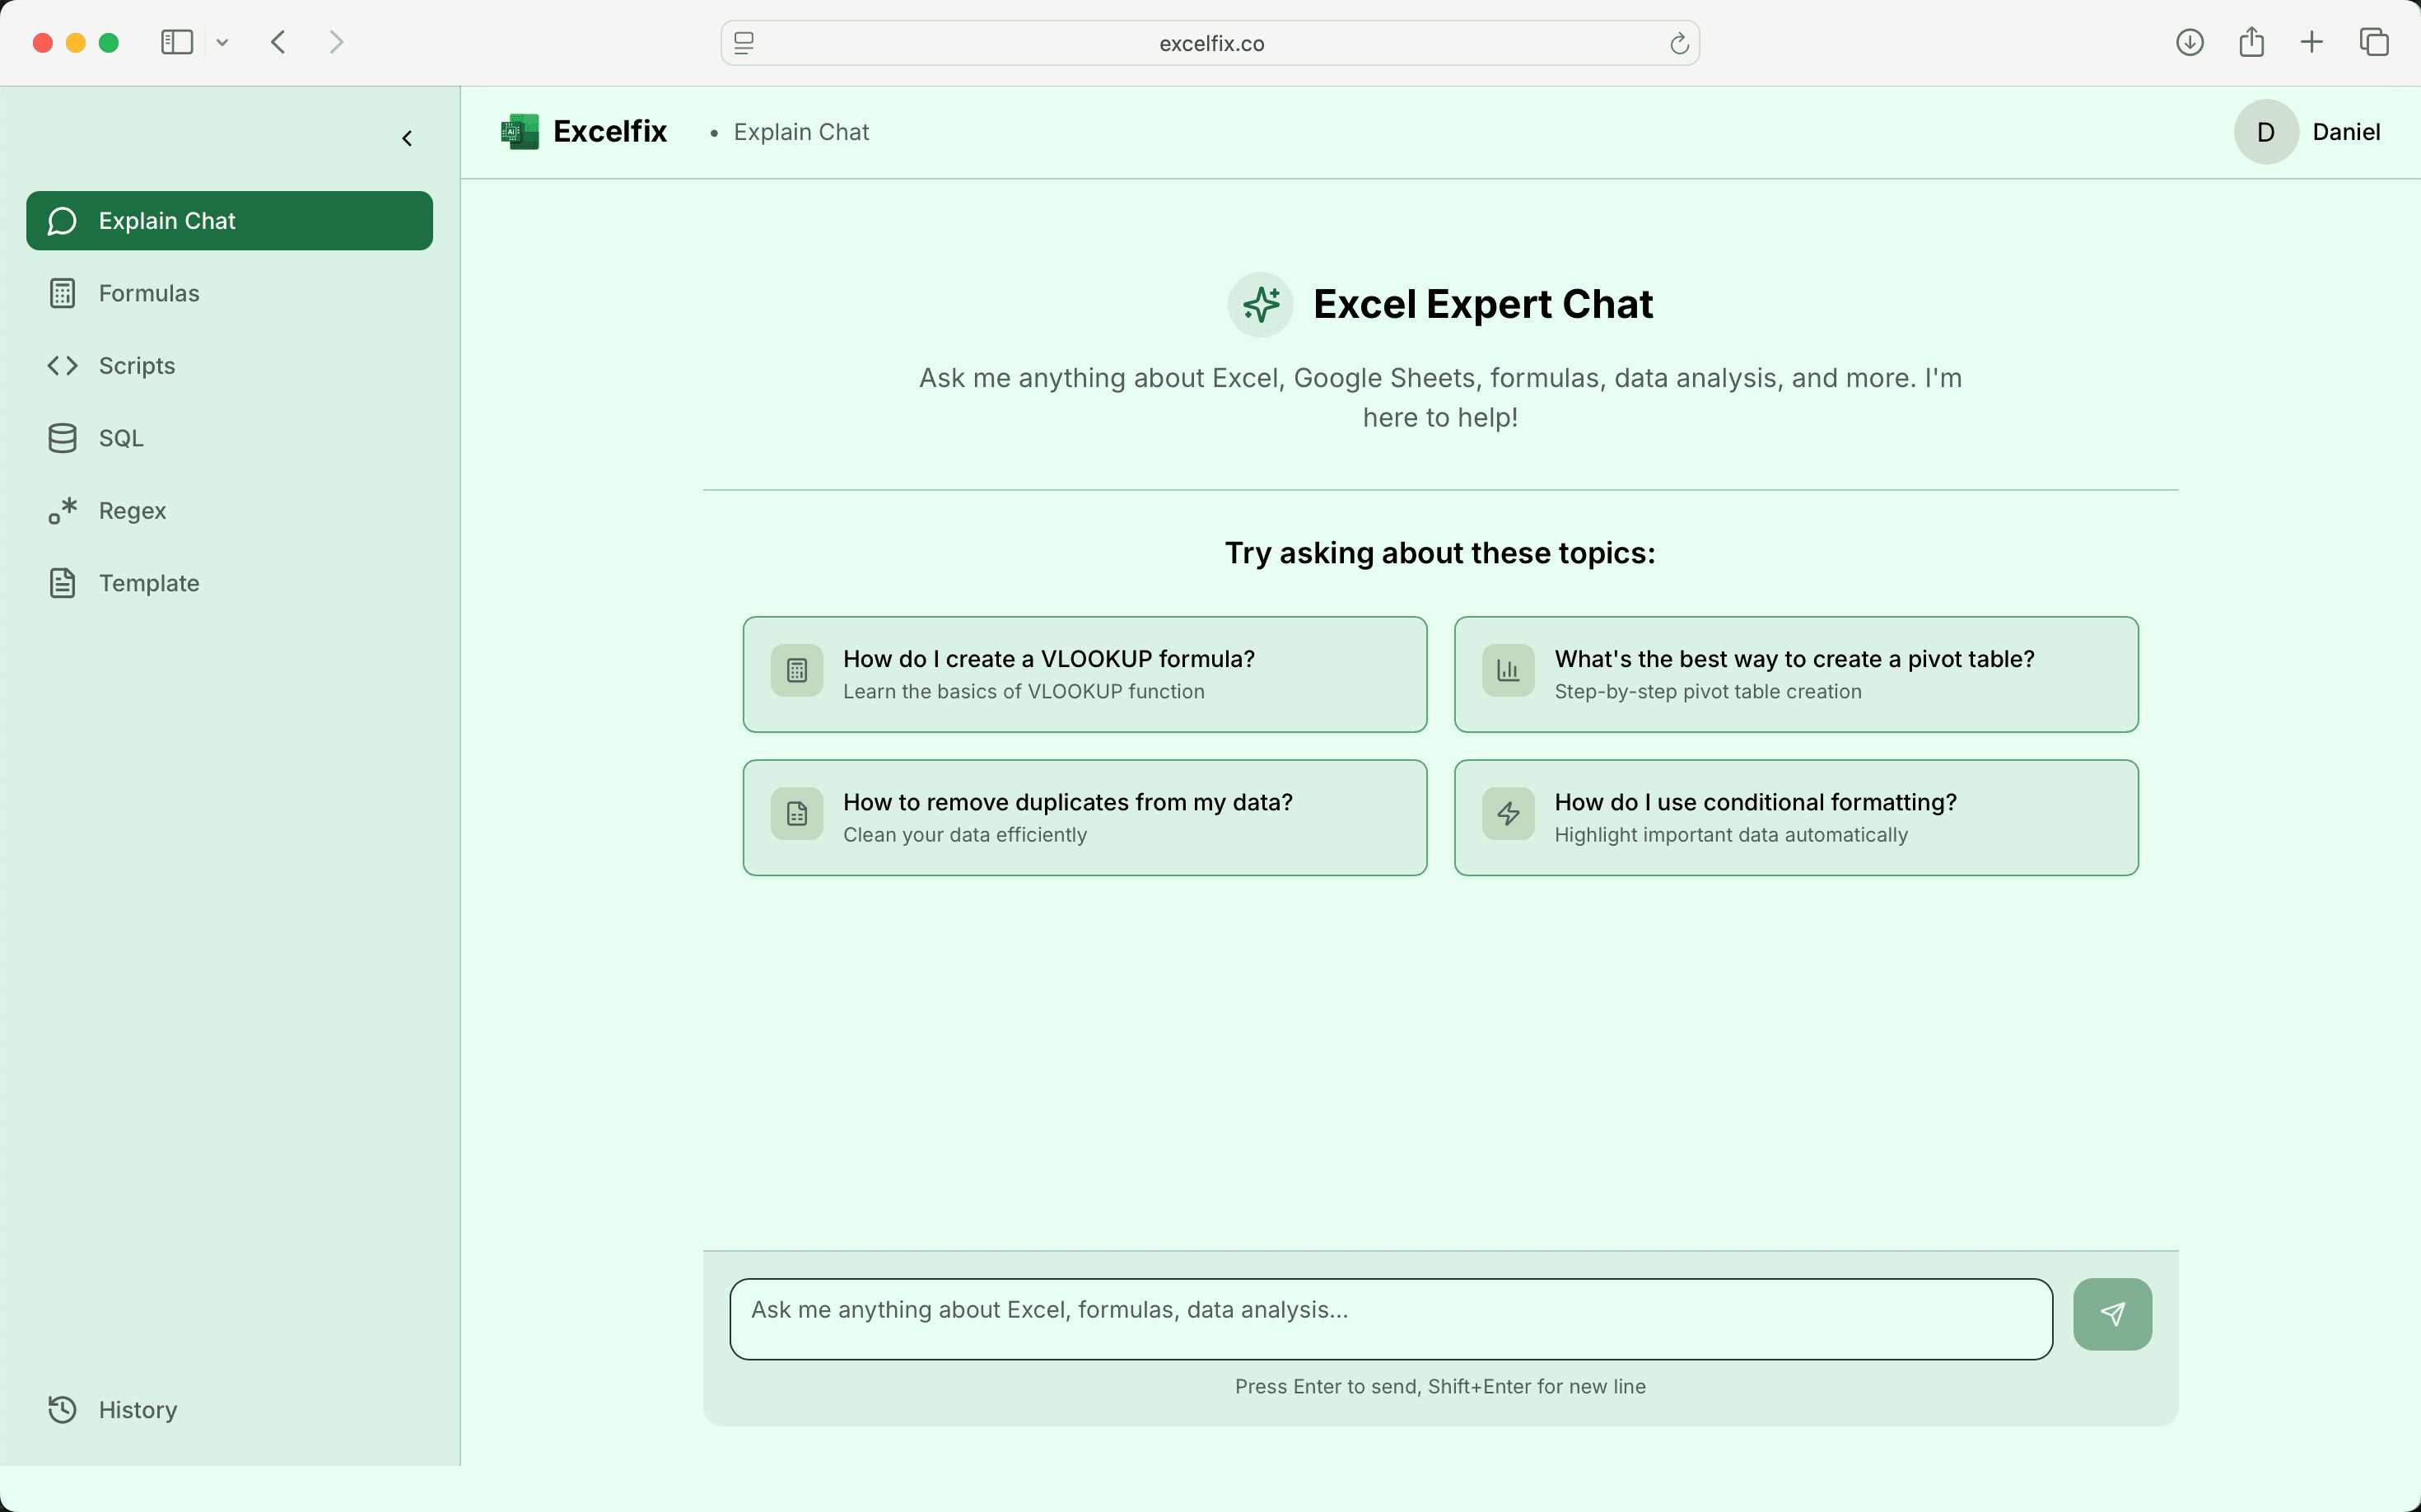Select the VLOOKUP formula suggestion card
The image size is (2421, 1512).
click(1084, 675)
